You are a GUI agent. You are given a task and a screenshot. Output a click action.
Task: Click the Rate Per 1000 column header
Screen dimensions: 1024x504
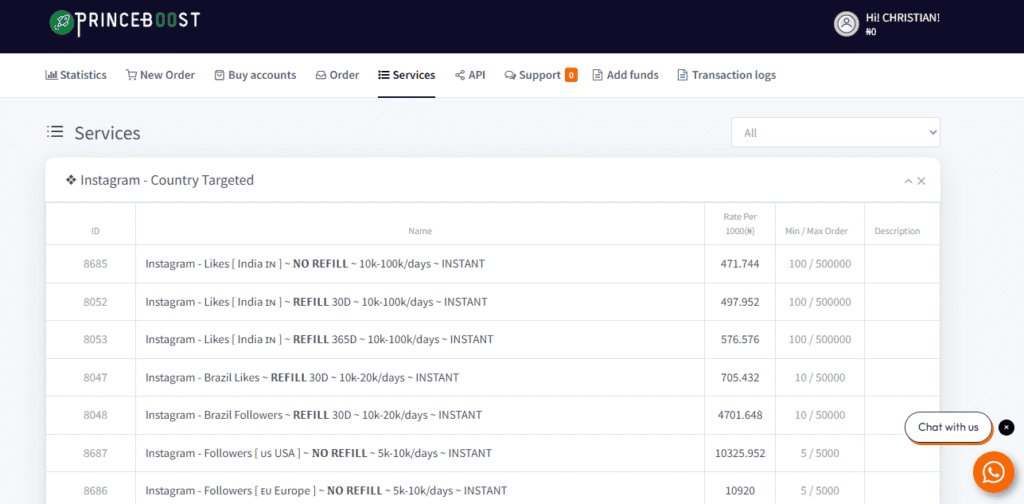click(740, 224)
